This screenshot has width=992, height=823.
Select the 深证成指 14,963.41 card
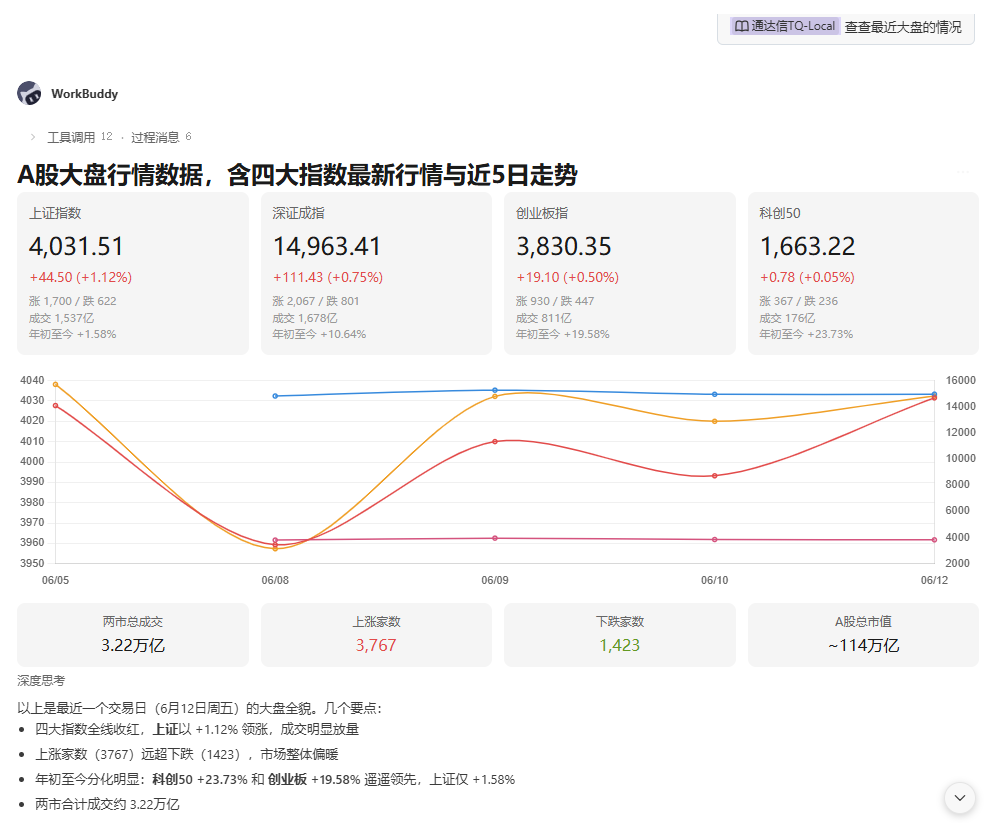coord(376,273)
